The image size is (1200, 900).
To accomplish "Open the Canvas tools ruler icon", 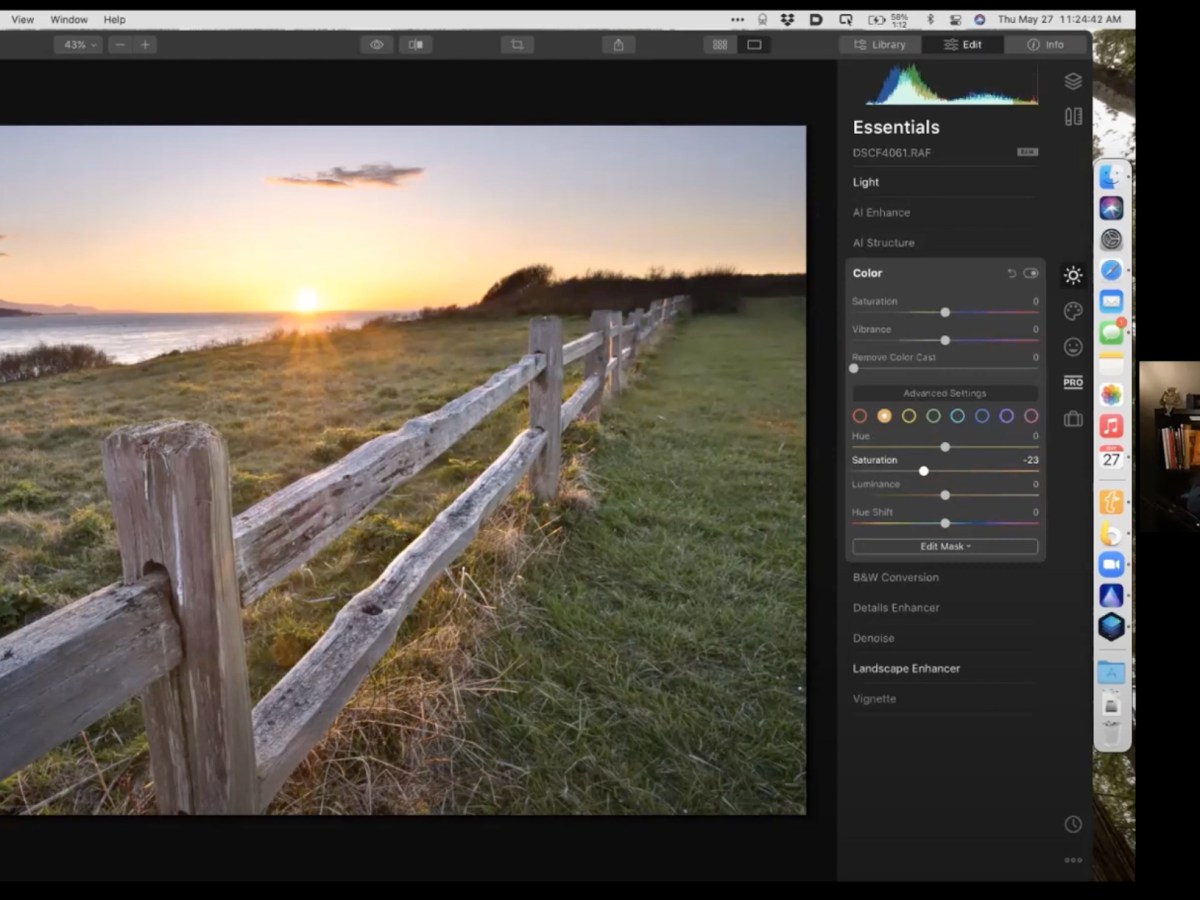I will pyautogui.click(x=1073, y=116).
